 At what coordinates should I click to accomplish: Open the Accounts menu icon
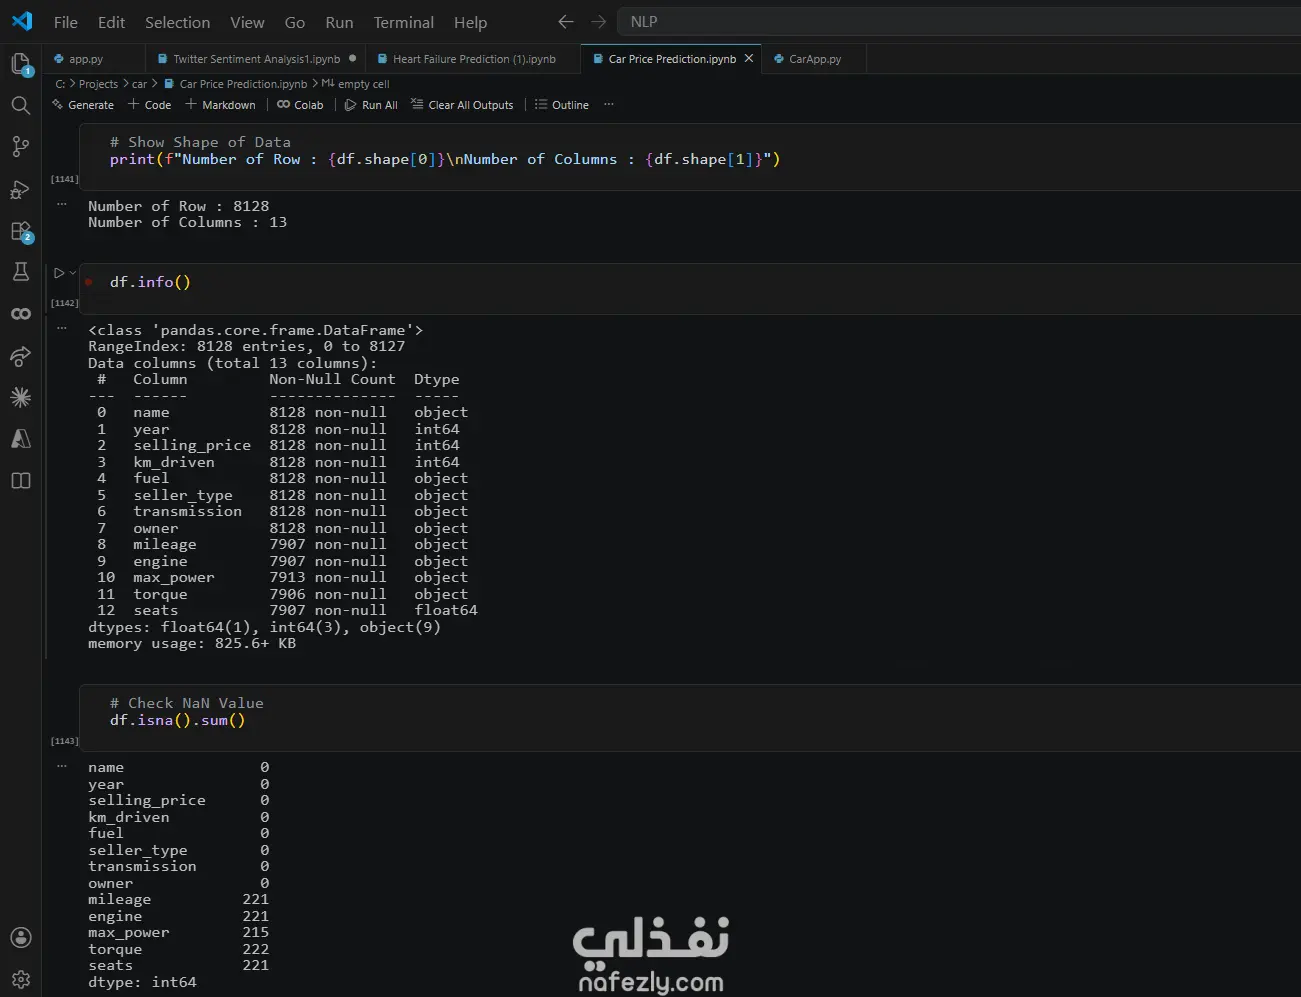point(20,937)
